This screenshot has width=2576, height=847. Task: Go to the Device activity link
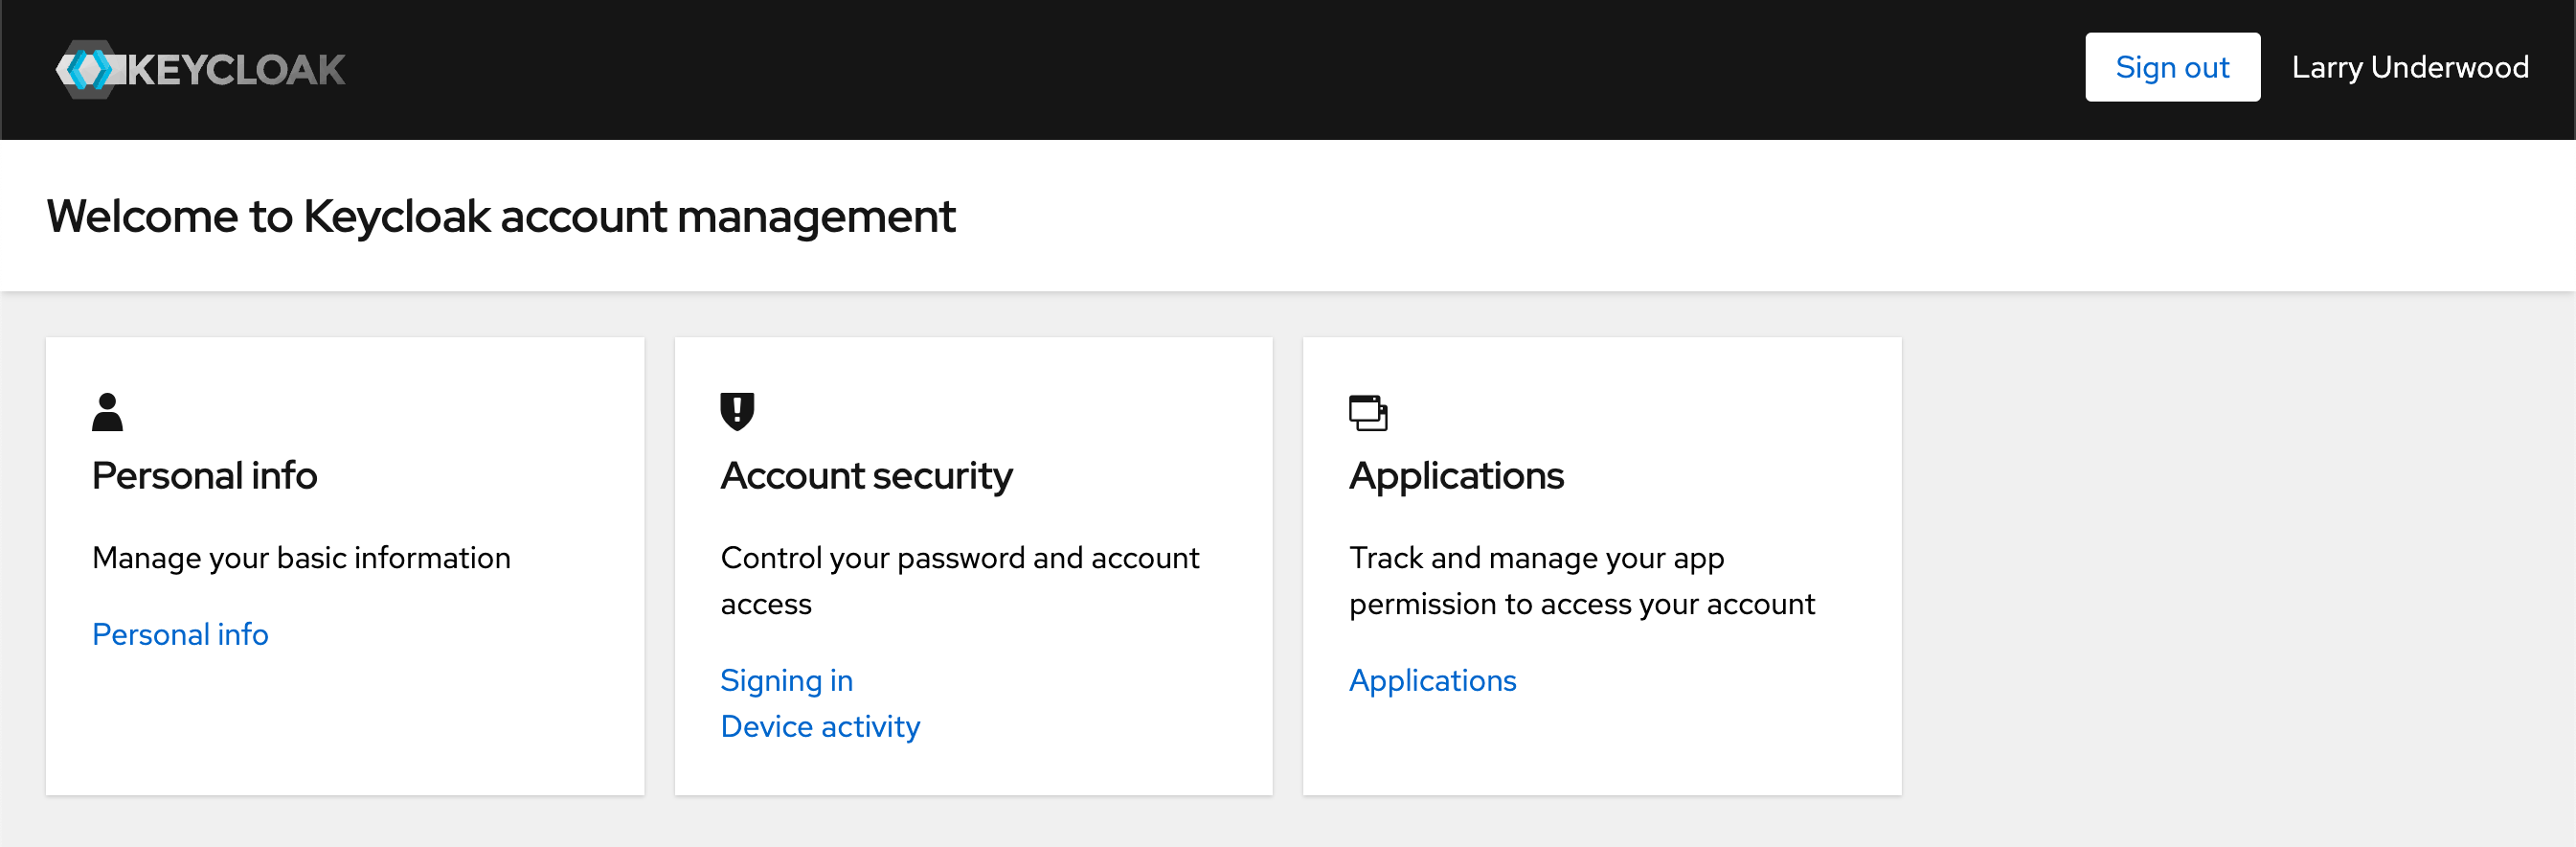(819, 726)
